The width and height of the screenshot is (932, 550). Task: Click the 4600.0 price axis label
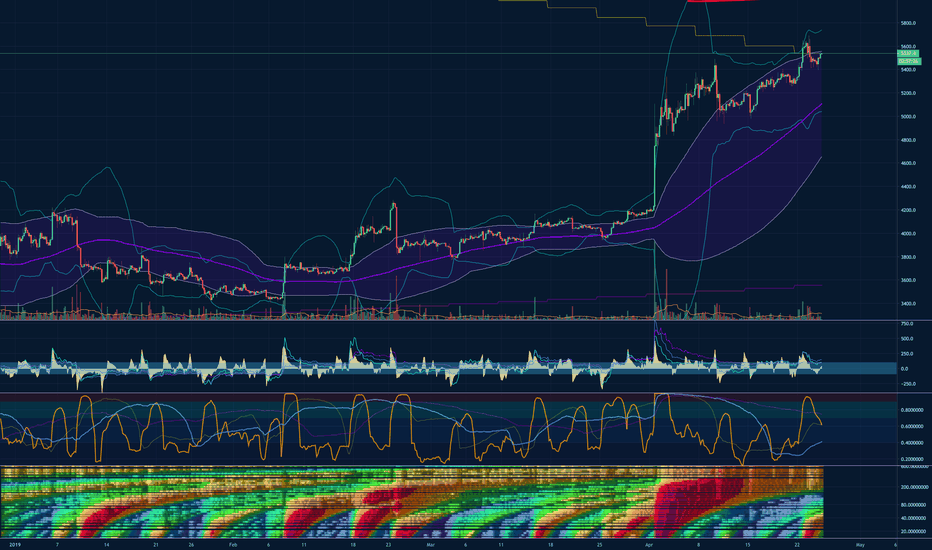(x=908, y=164)
